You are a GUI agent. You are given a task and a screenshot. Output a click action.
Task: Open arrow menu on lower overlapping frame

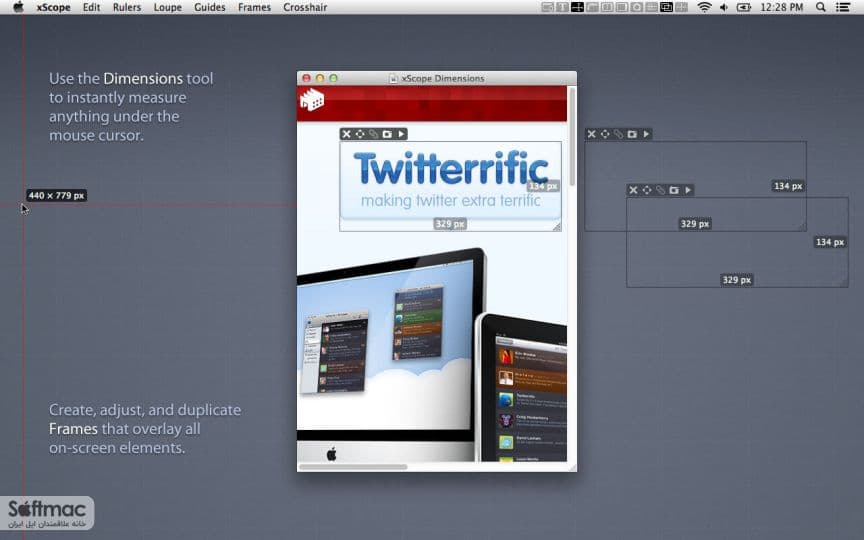coord(688,190)
